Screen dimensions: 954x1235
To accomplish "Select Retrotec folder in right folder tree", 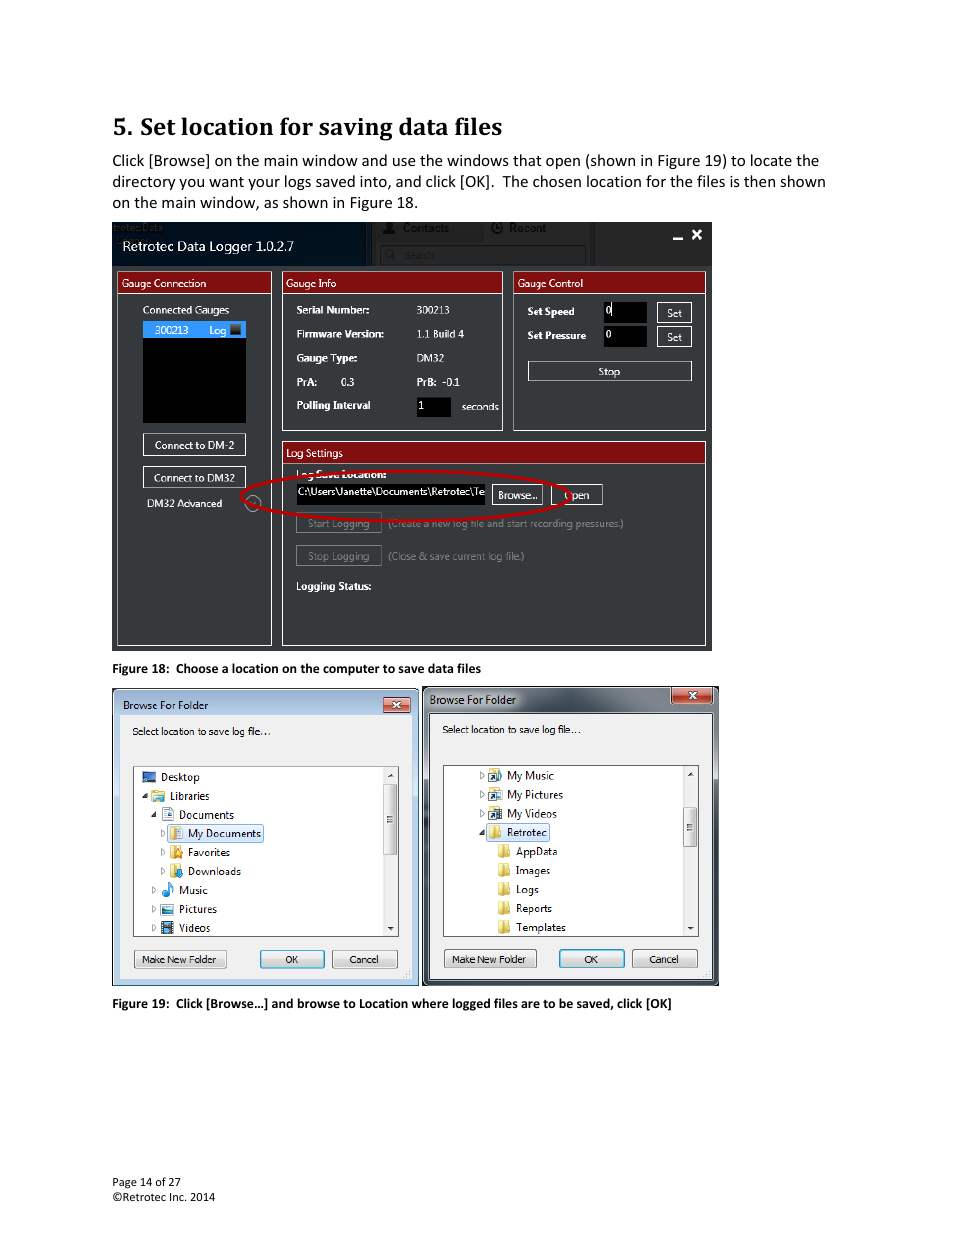I will pyautogui.click(x=518, y=832).
